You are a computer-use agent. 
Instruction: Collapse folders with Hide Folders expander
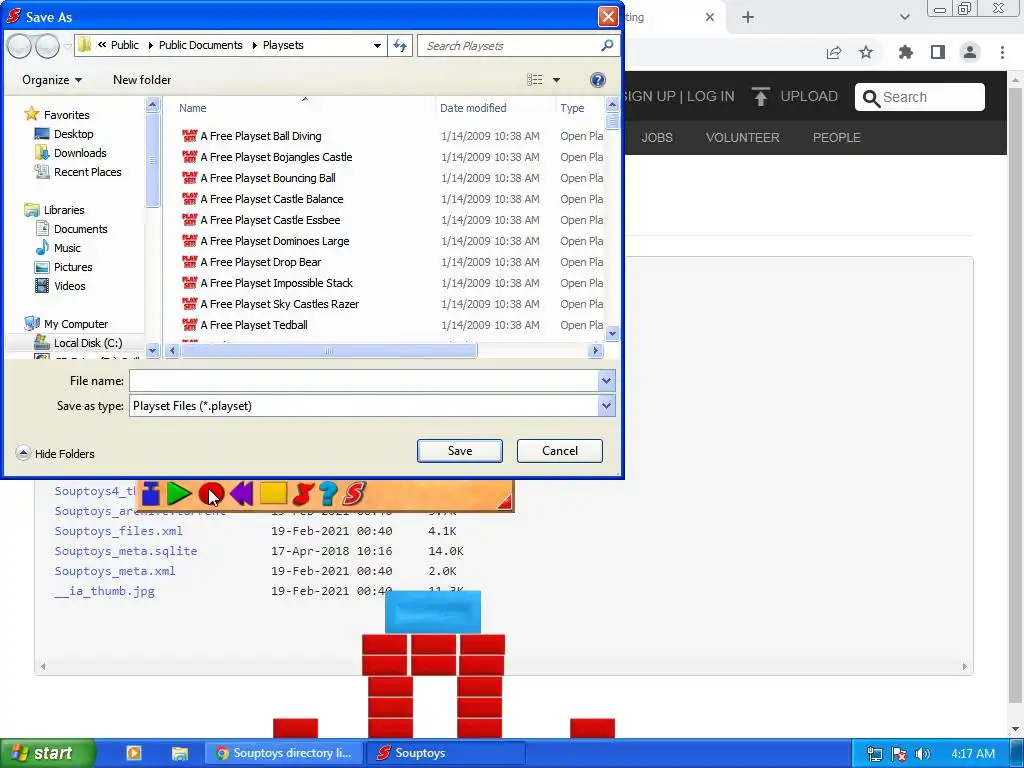click(23, 453)
